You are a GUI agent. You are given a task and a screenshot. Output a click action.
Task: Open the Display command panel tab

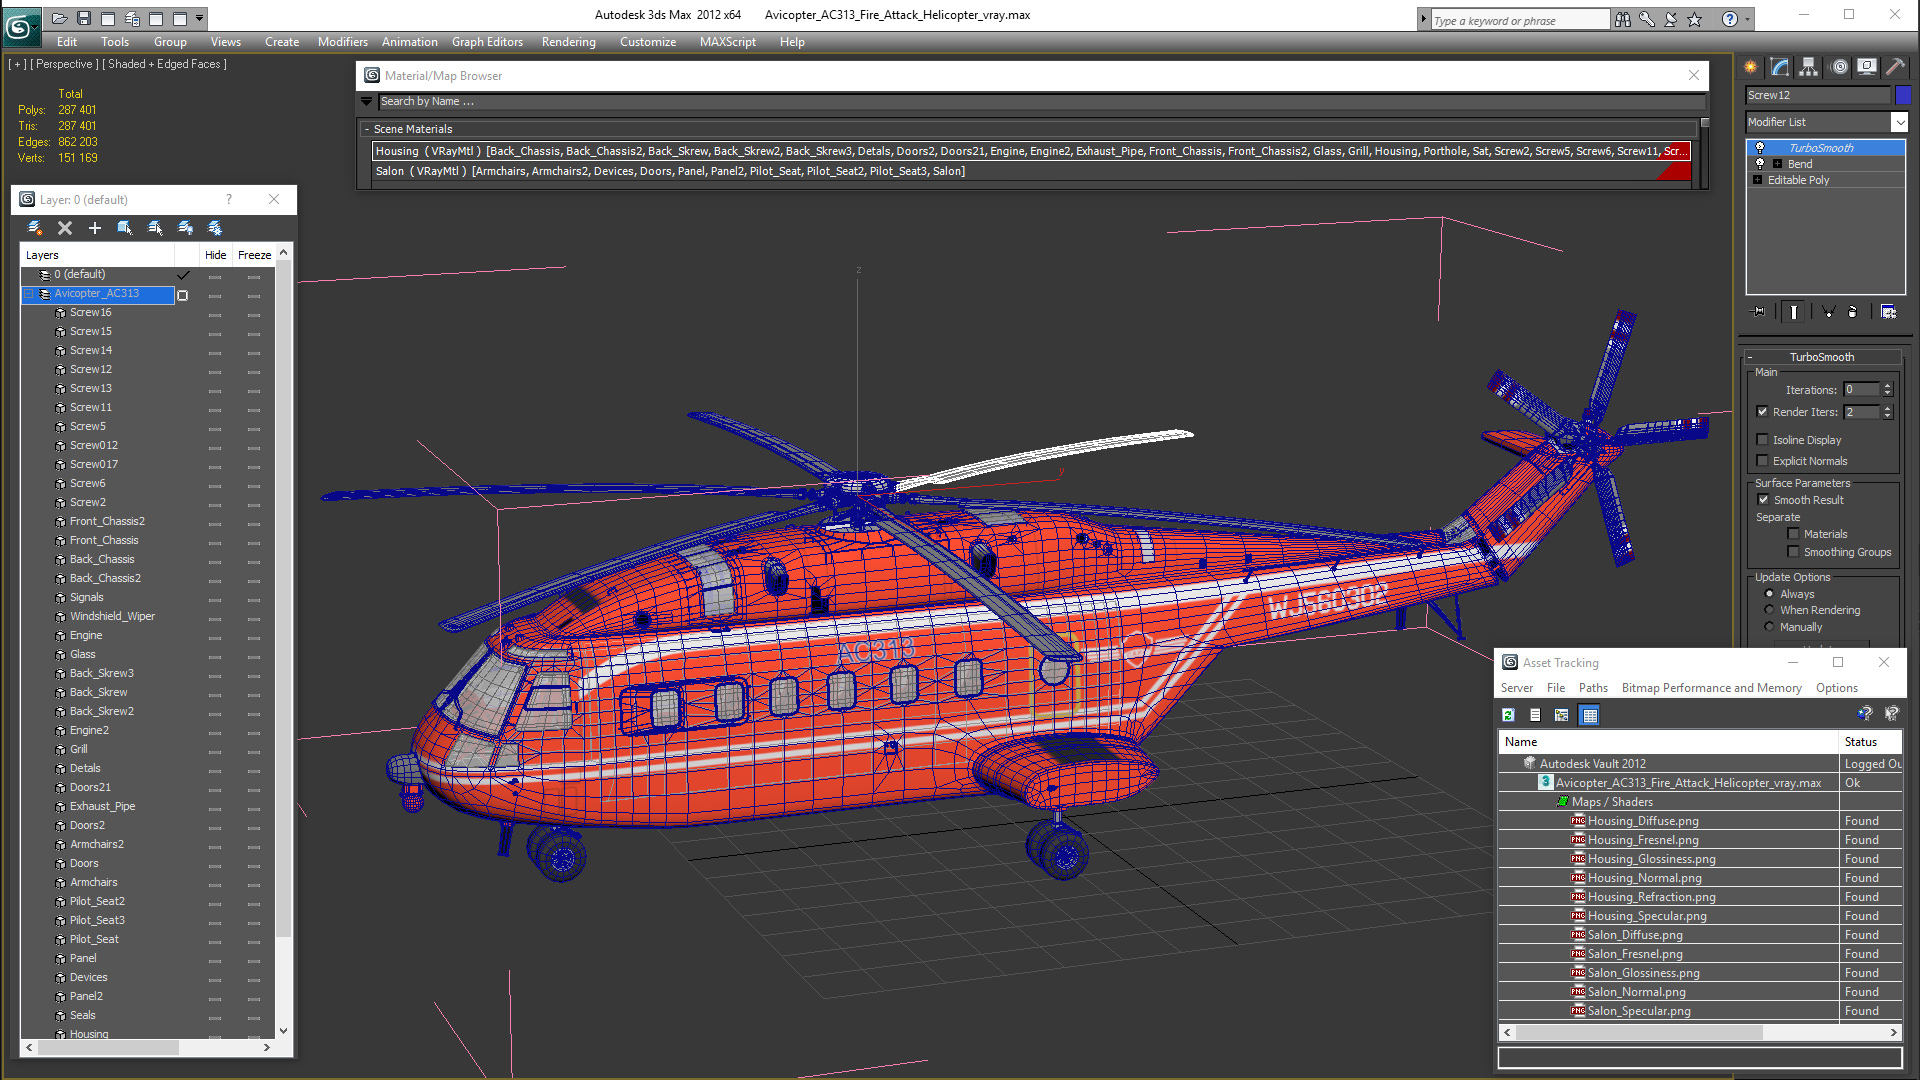pos(1867,67)
